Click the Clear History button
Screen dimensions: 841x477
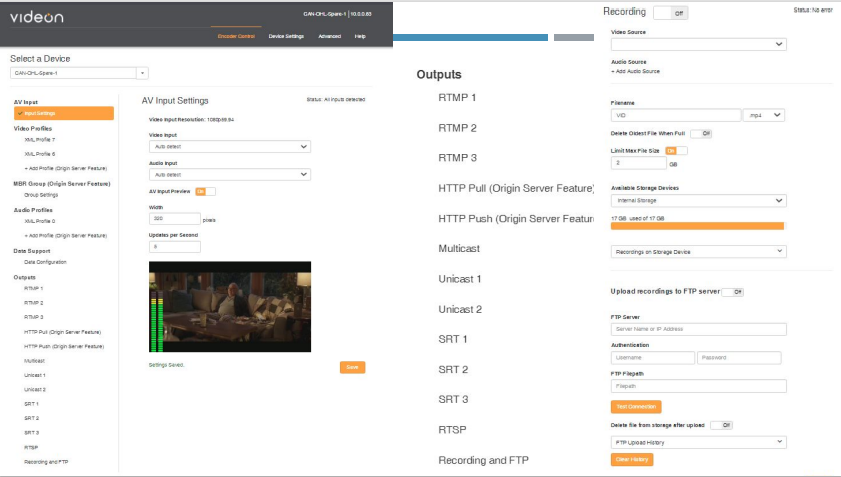(x=631, y=459)
